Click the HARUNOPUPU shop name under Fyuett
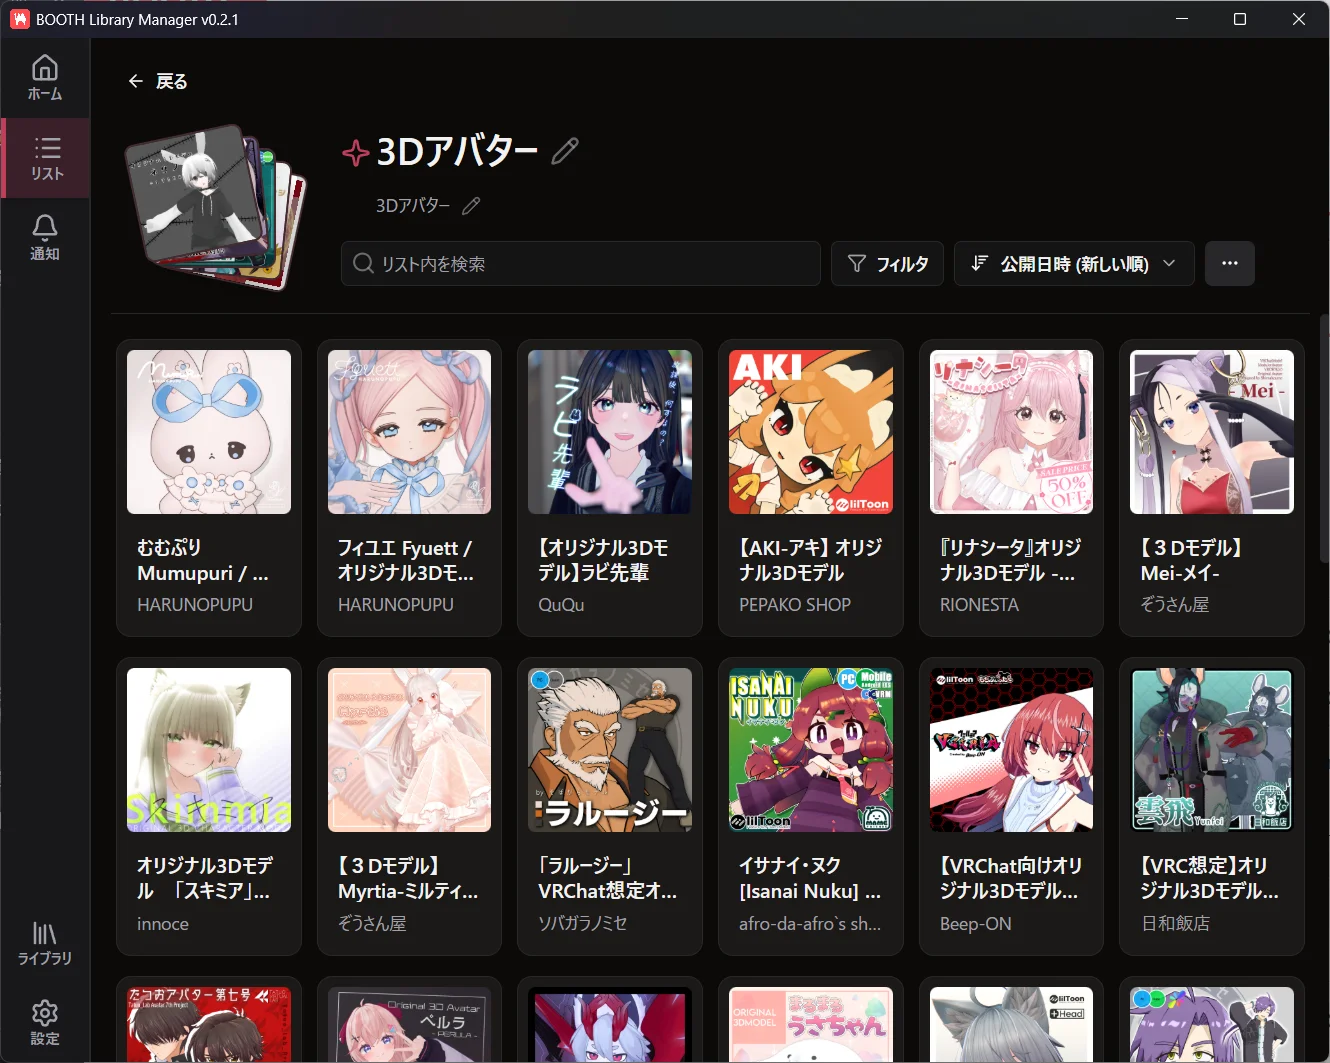The image size is (1330, 1063). pos(396,605)
